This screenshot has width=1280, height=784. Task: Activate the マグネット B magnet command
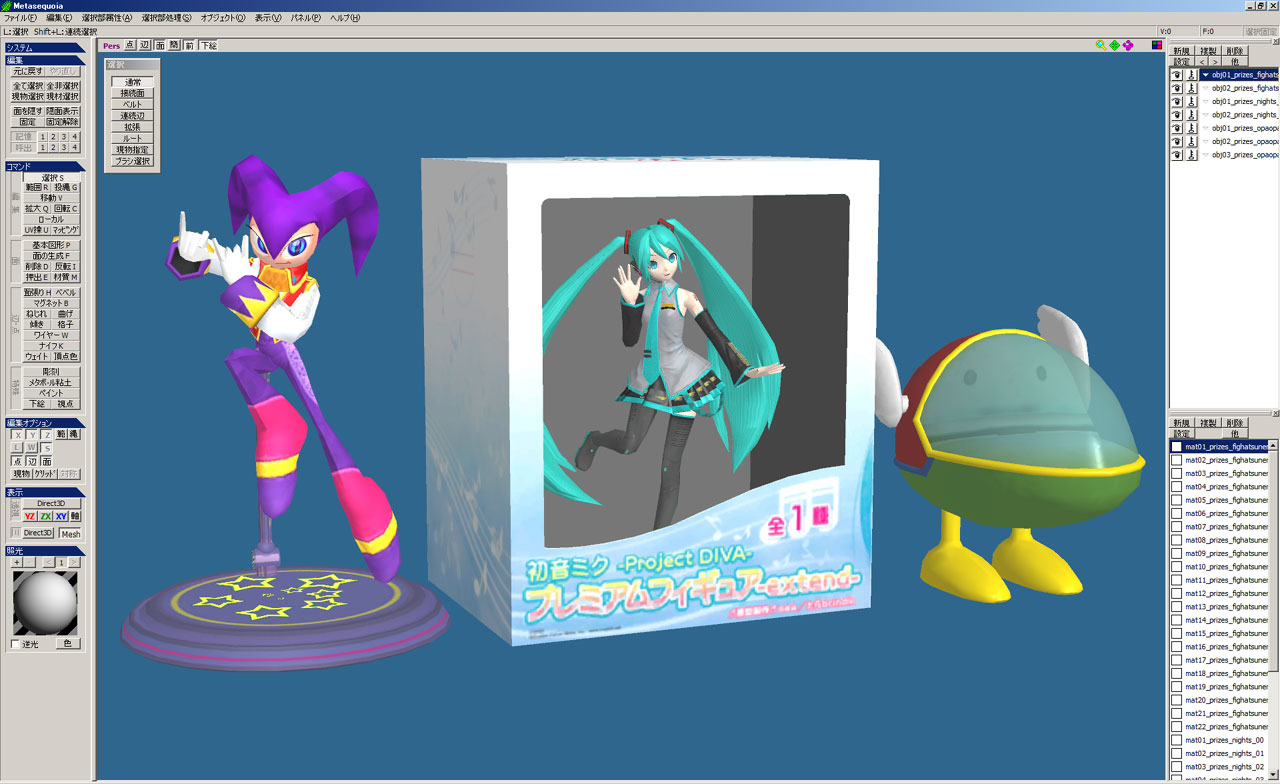[x=53, y=303]
